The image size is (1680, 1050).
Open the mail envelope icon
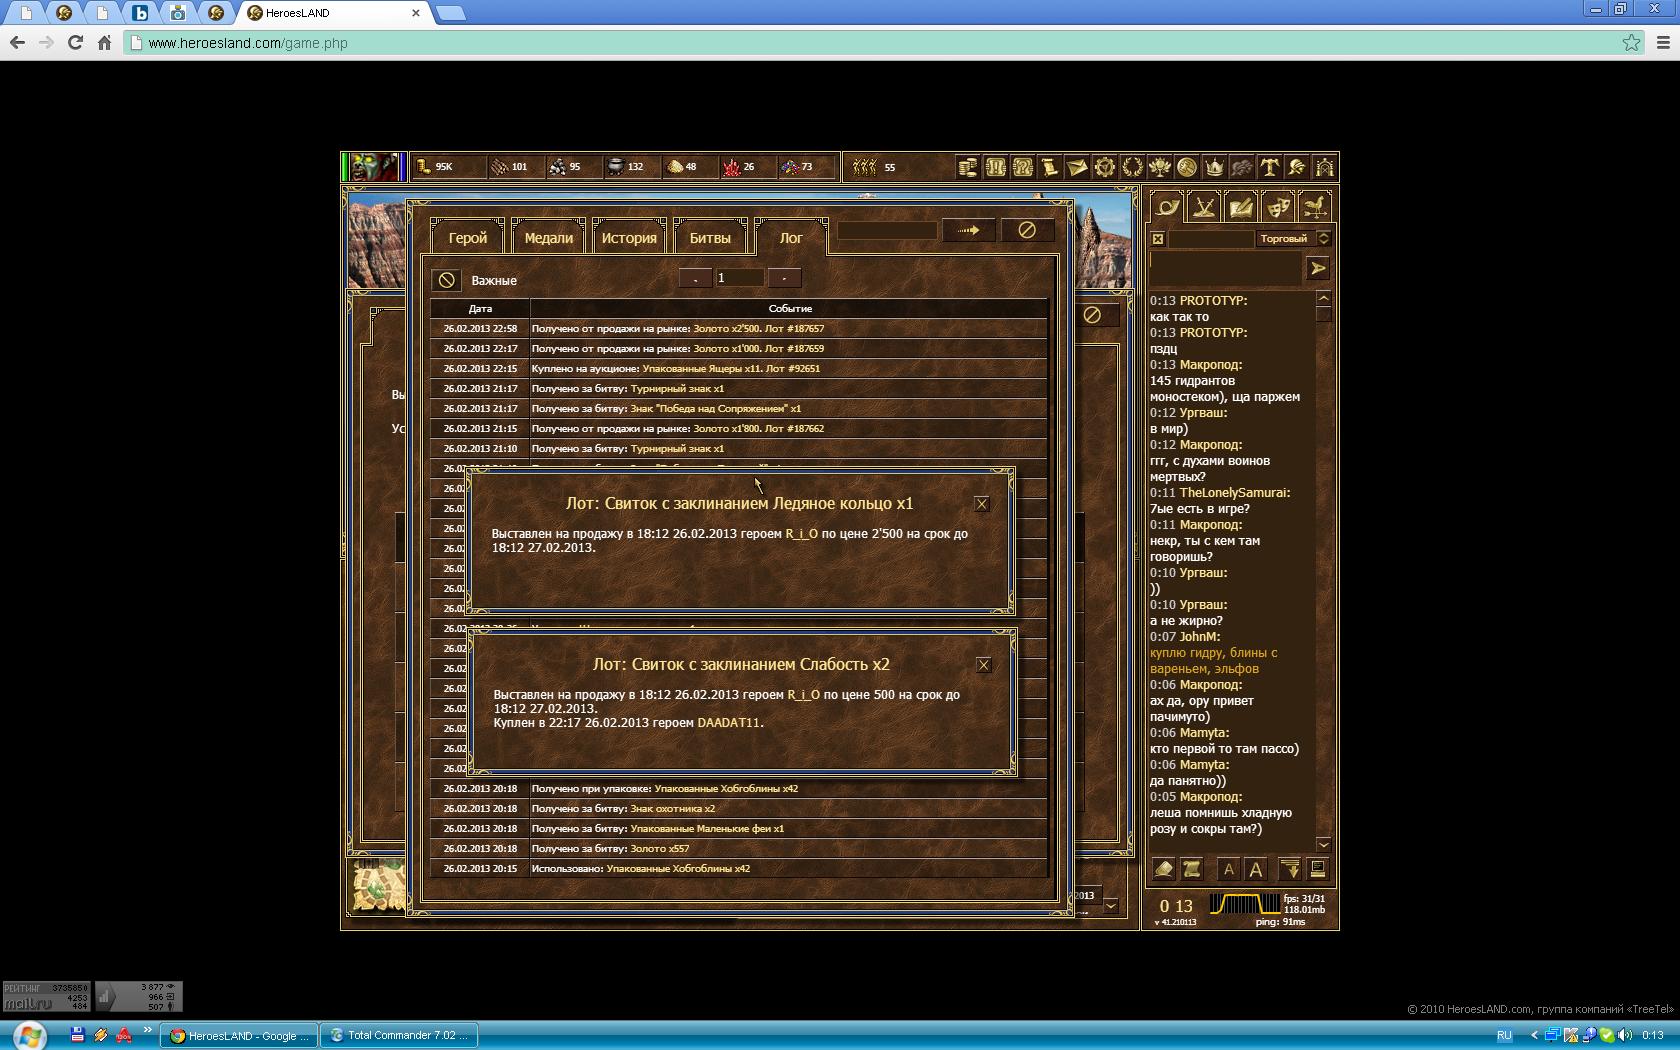(1077, 167)
